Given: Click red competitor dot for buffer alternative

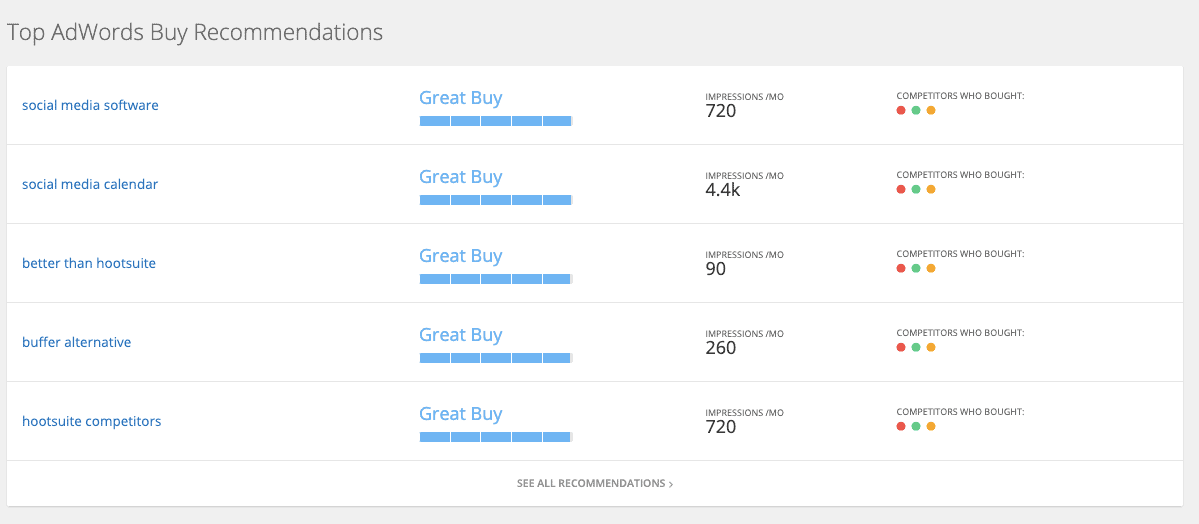Looking at the screenshot, I should (x=901, y=347).
